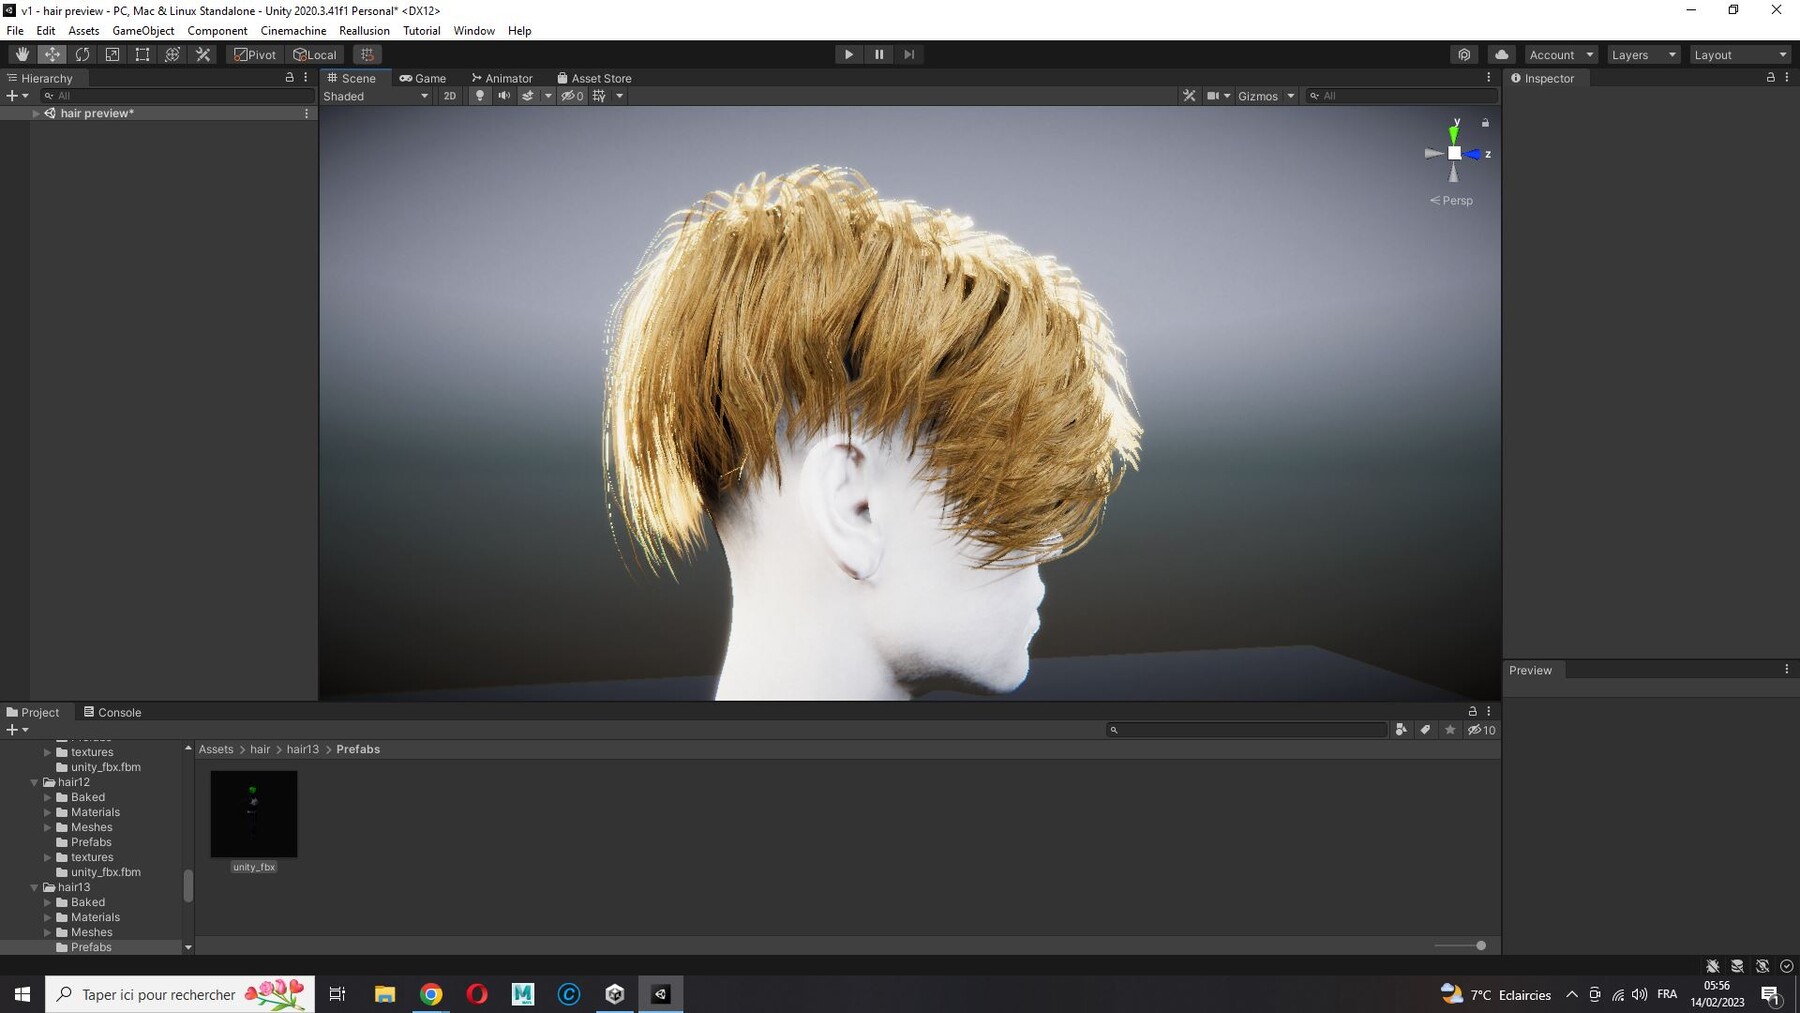Screen dimensions: 1800x1013
Task: Select the Rect transform tool
Action: point(142,55)
